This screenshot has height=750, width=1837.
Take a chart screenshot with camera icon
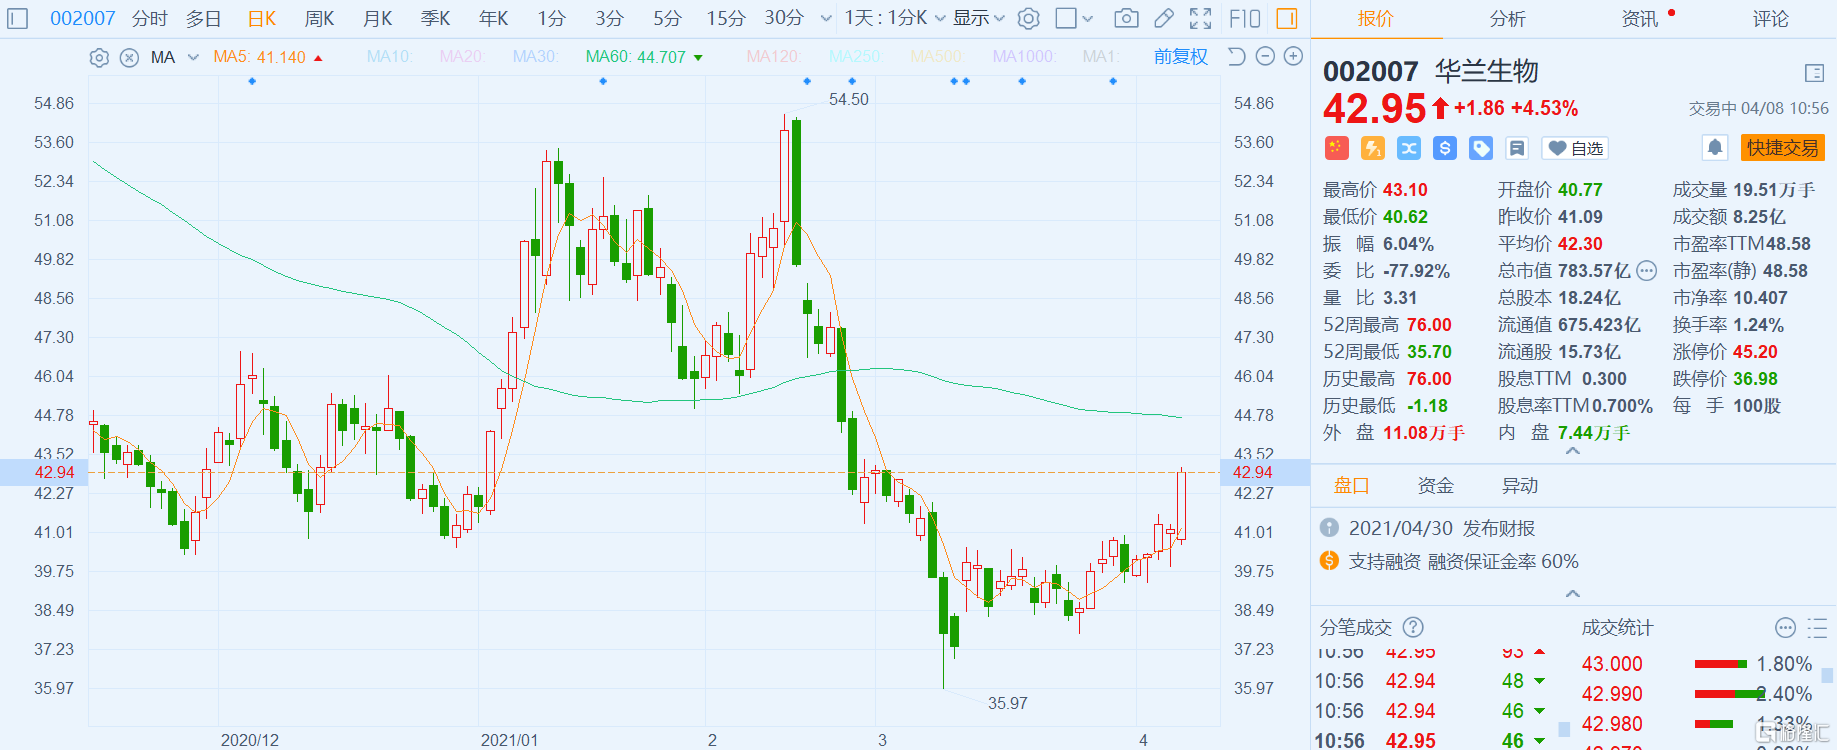coord(1126,18)
